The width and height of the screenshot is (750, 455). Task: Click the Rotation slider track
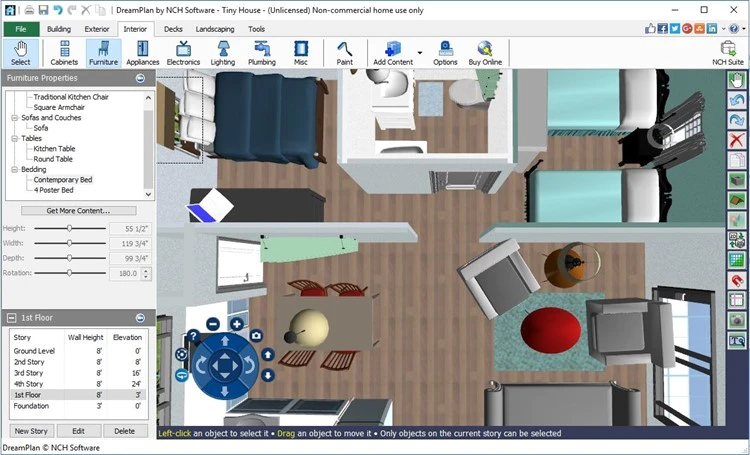point(70,273)
